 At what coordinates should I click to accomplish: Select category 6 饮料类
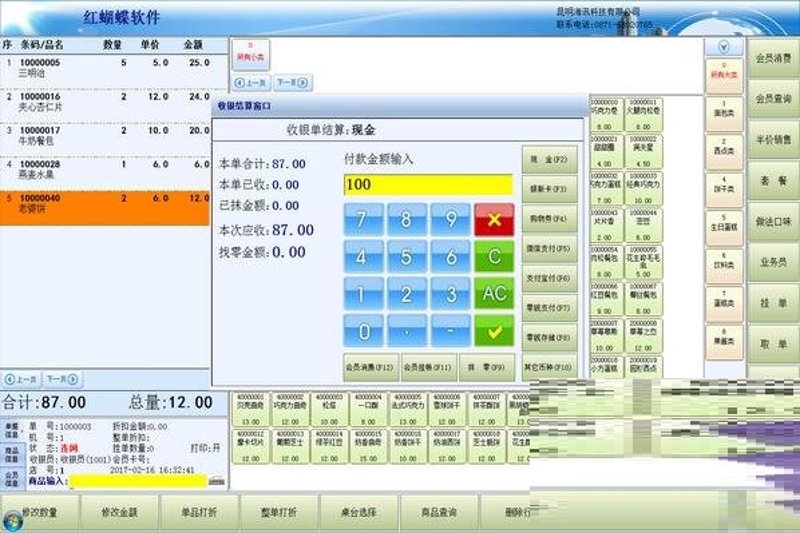tap(723, 265)
